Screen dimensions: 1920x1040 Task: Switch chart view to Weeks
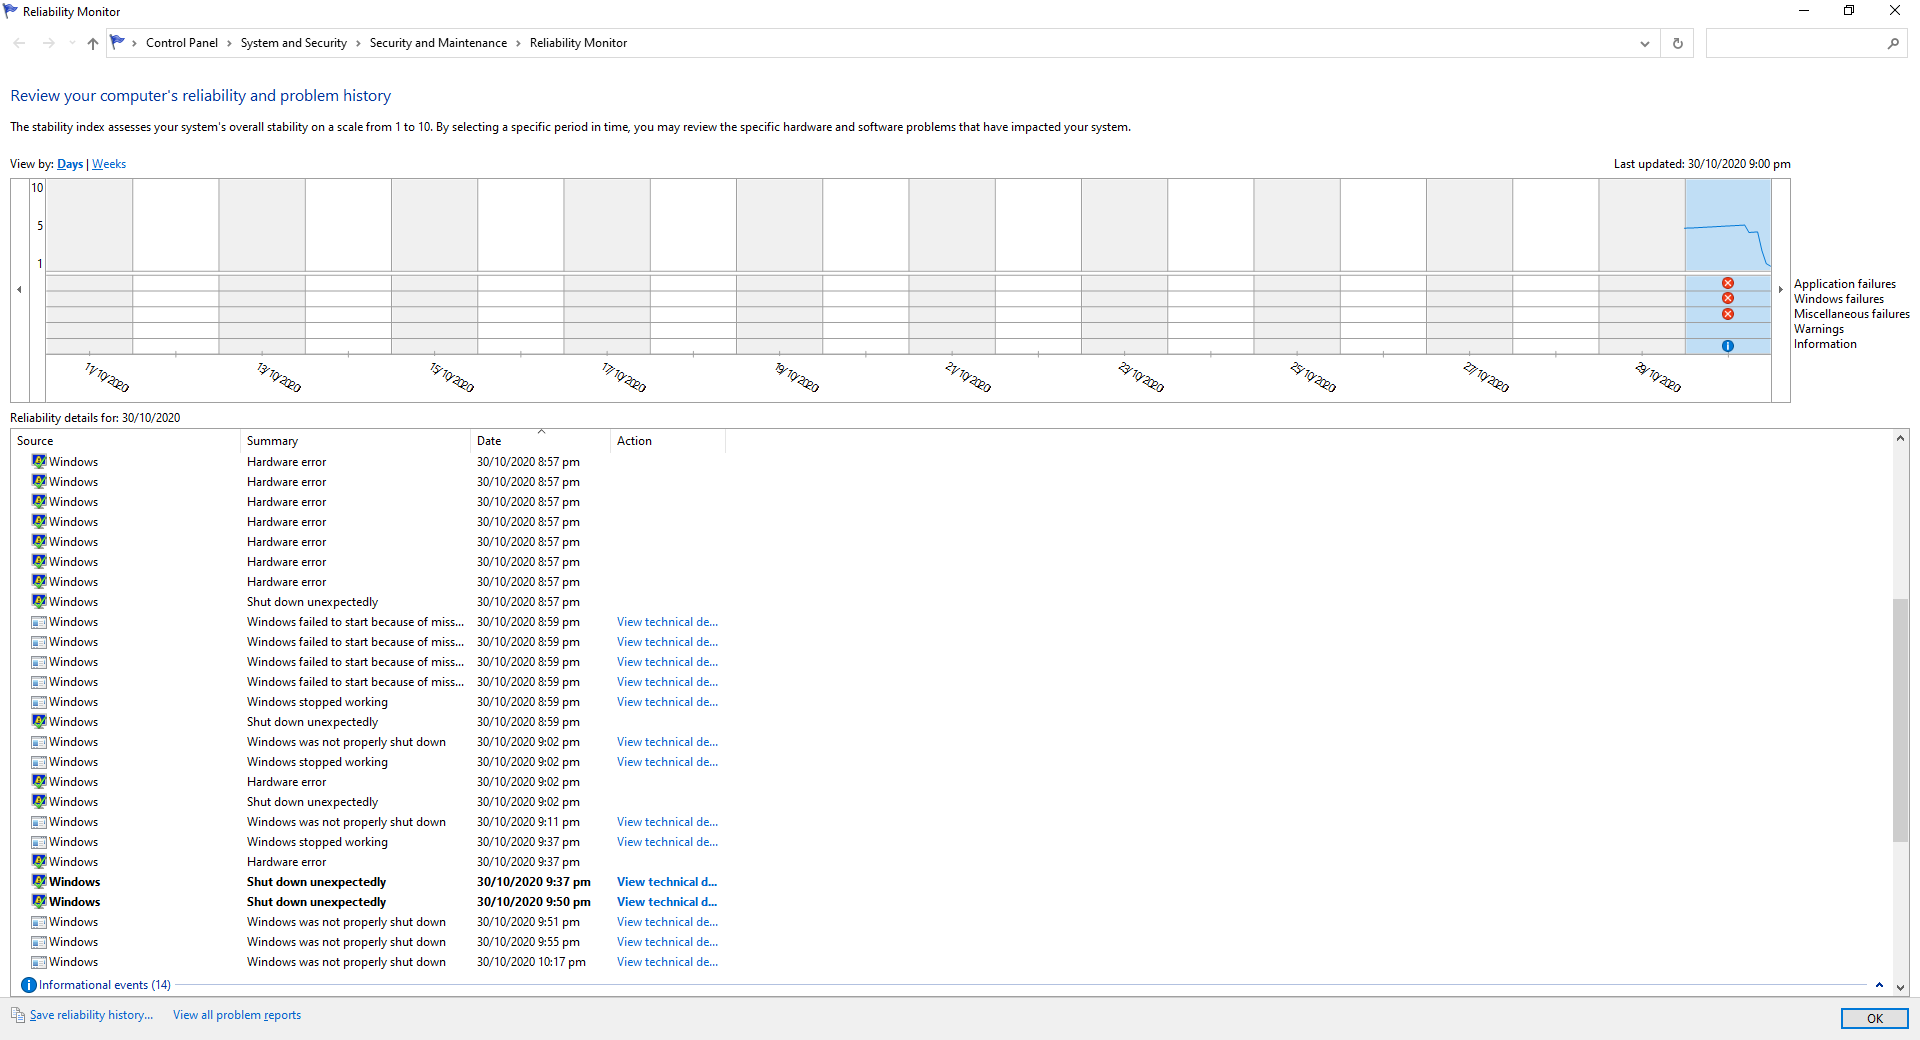point(109,164)
